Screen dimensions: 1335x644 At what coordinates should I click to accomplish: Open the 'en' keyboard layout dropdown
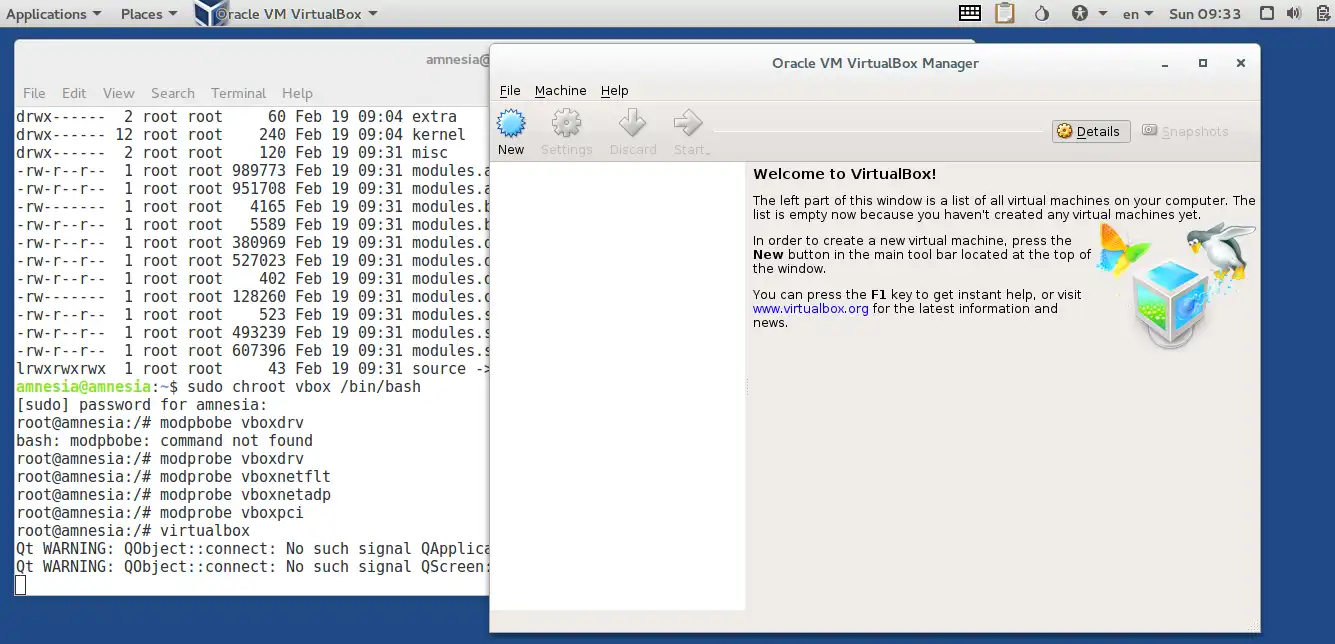click(1137, 14)
